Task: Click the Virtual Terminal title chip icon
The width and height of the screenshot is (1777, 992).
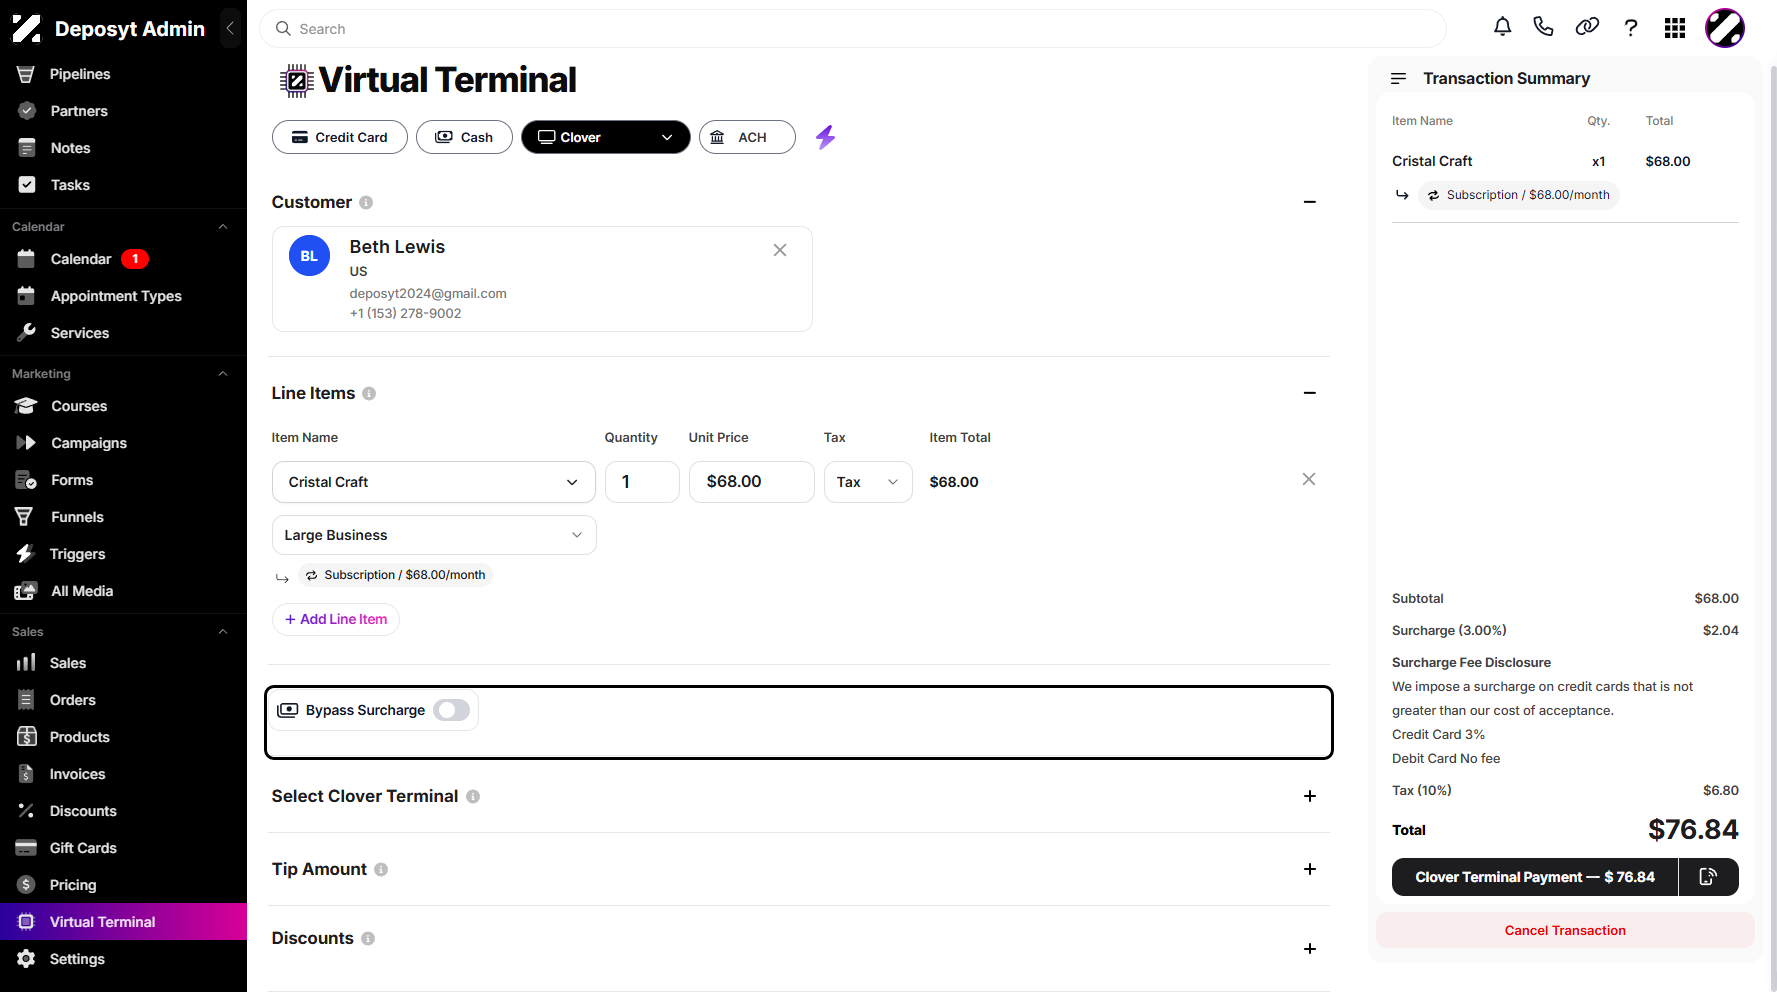Action: coord(296,80)
